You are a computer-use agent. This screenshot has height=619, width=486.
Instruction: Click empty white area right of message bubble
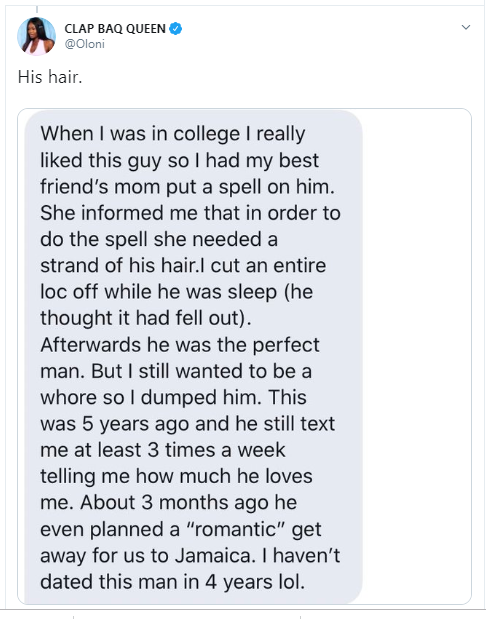(417, 355)
